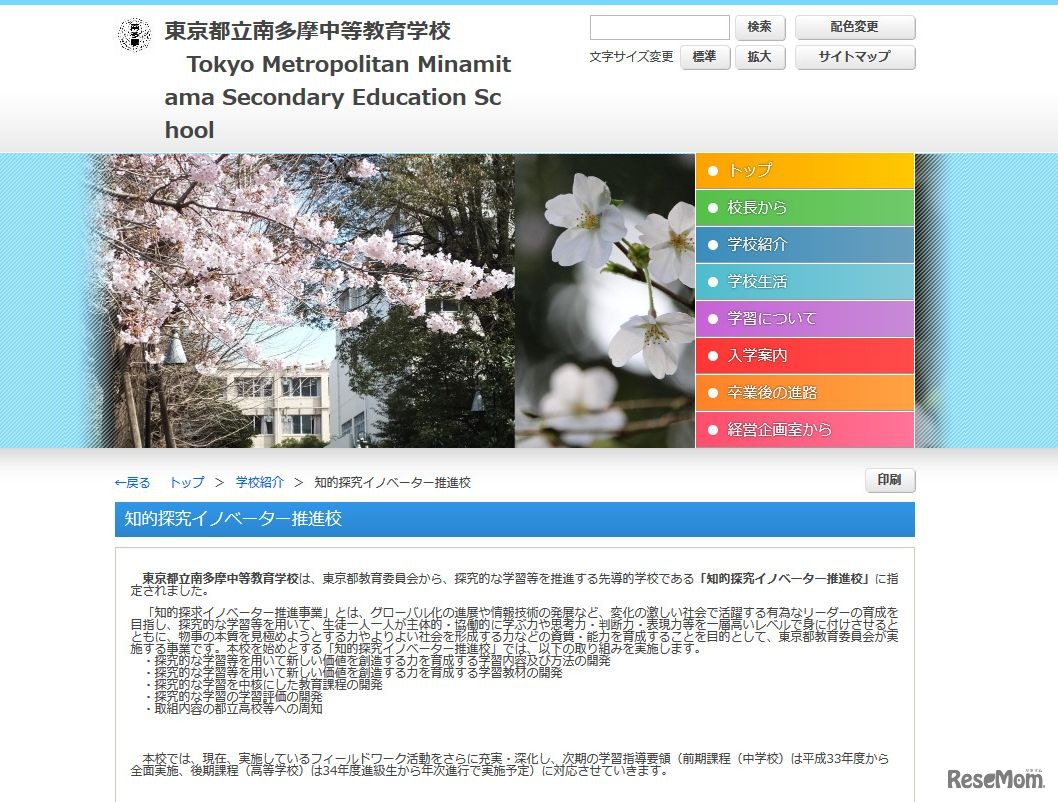Click the 学校紹介 breadcrumb link
1058x802 pixels.
(257, 481)
